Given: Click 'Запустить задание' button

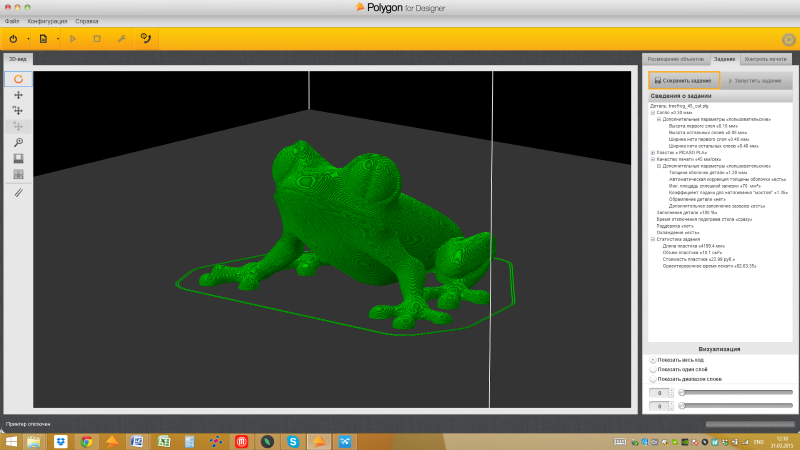Looking at the screenshot, I should tap(756, 81).
